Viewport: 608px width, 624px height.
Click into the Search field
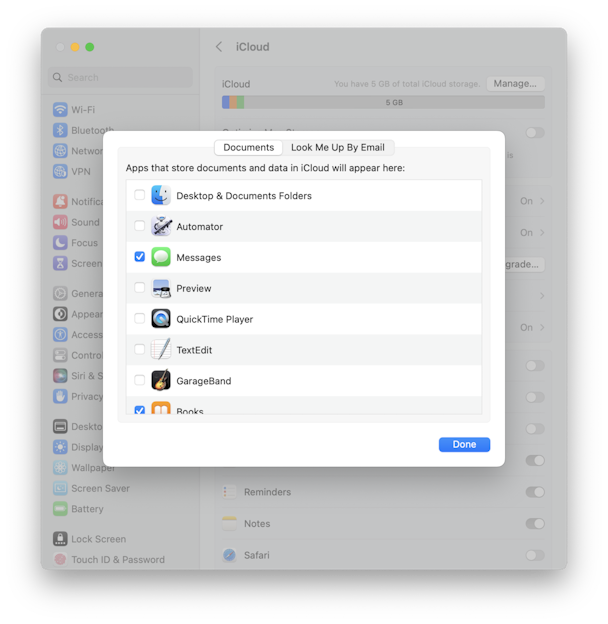121,77
